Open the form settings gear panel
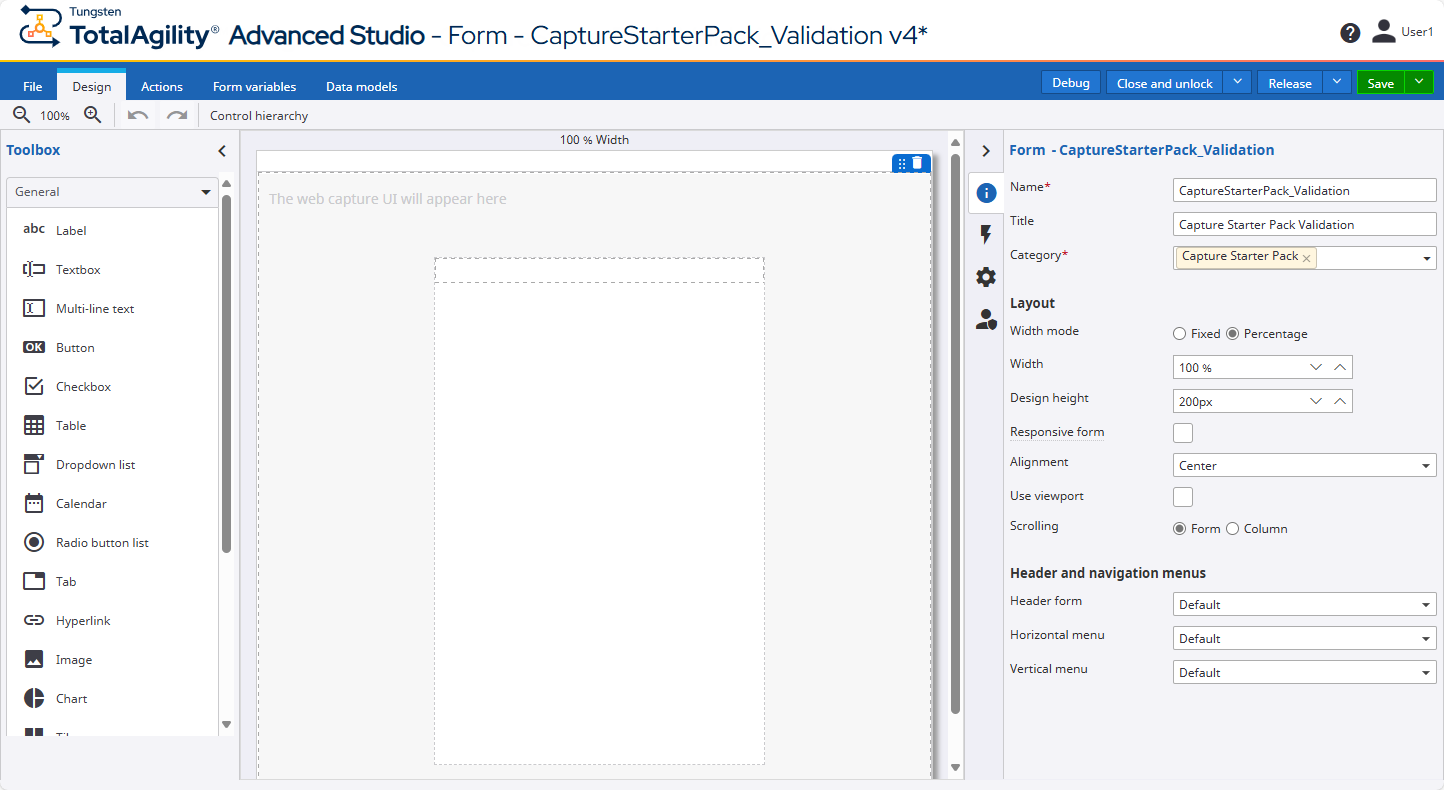The width and height of the screenshot is (1444, 790). (x=986, y=277)
